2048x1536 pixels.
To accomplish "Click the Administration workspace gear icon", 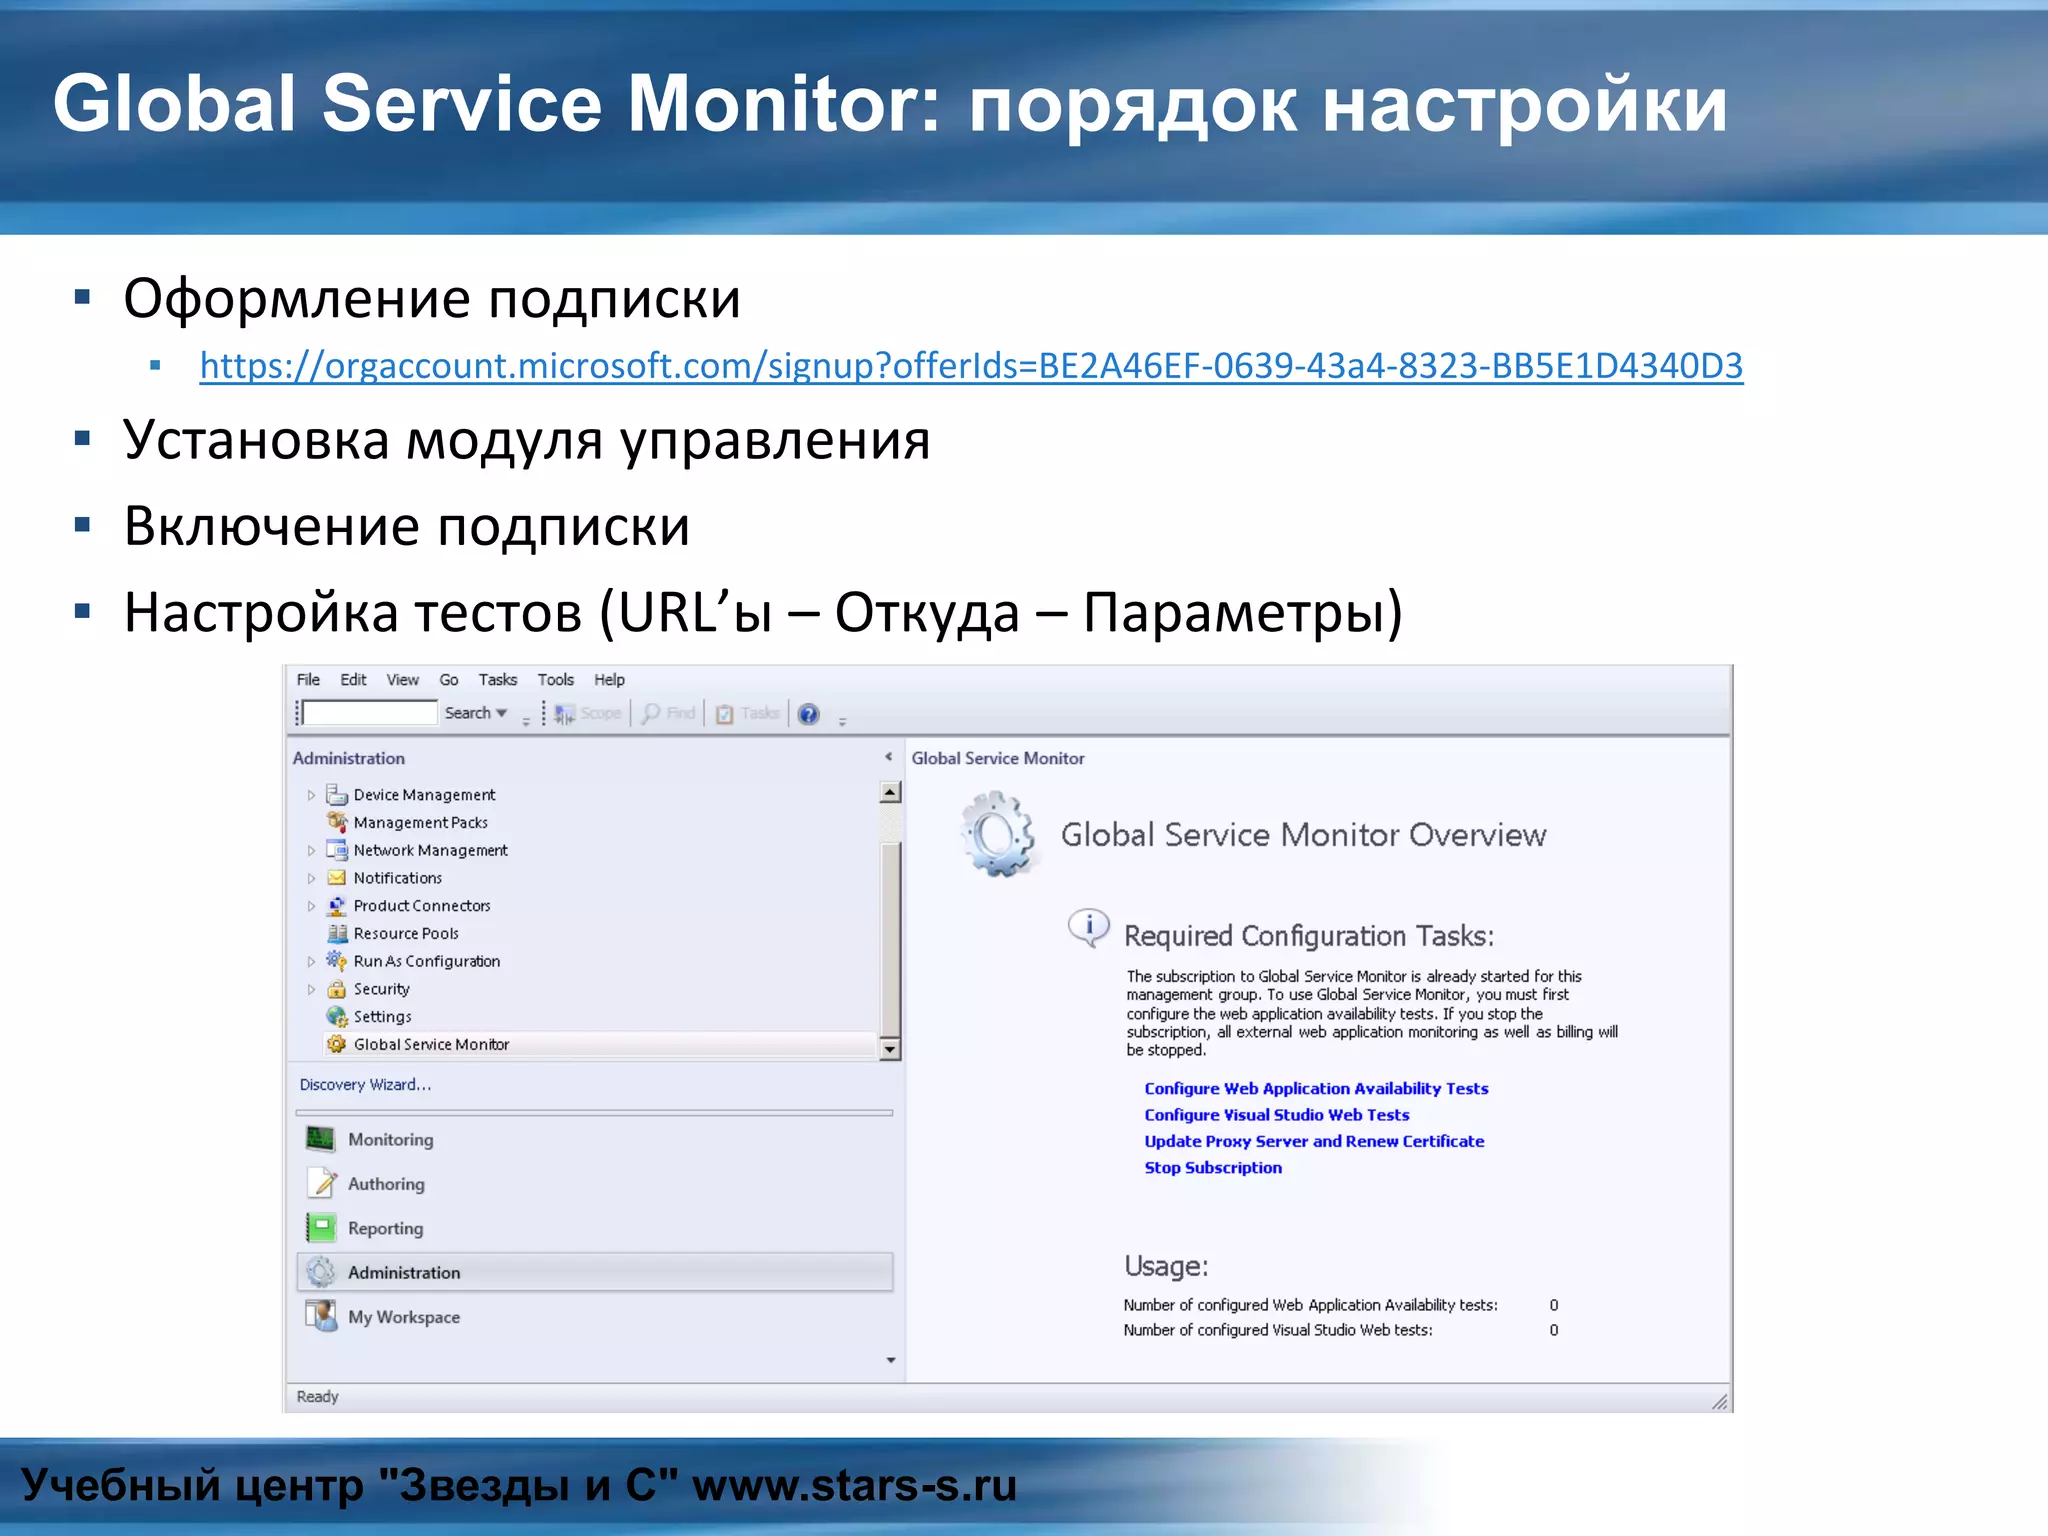I will pyautogui.click(x=321, y=1272).
